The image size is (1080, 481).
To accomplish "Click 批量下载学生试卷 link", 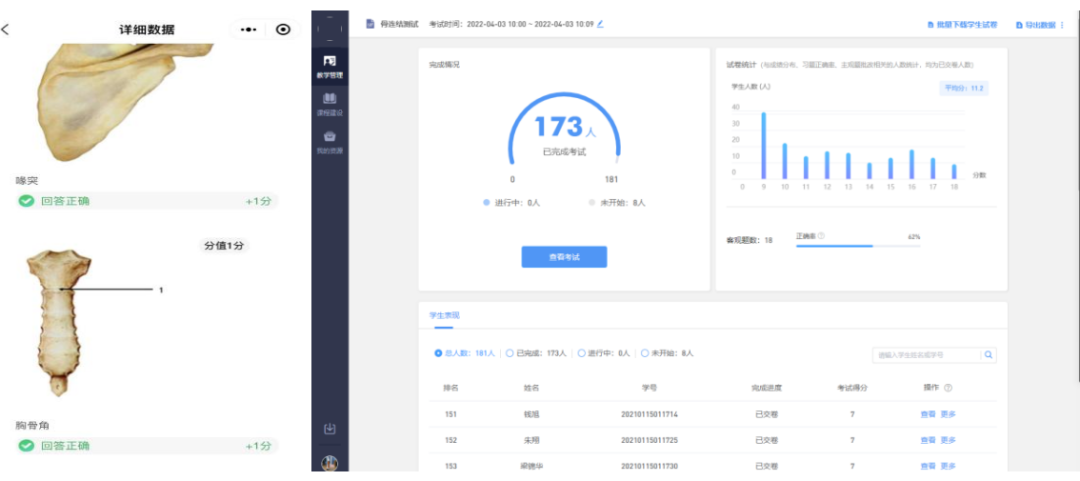I will click(967, 24).
